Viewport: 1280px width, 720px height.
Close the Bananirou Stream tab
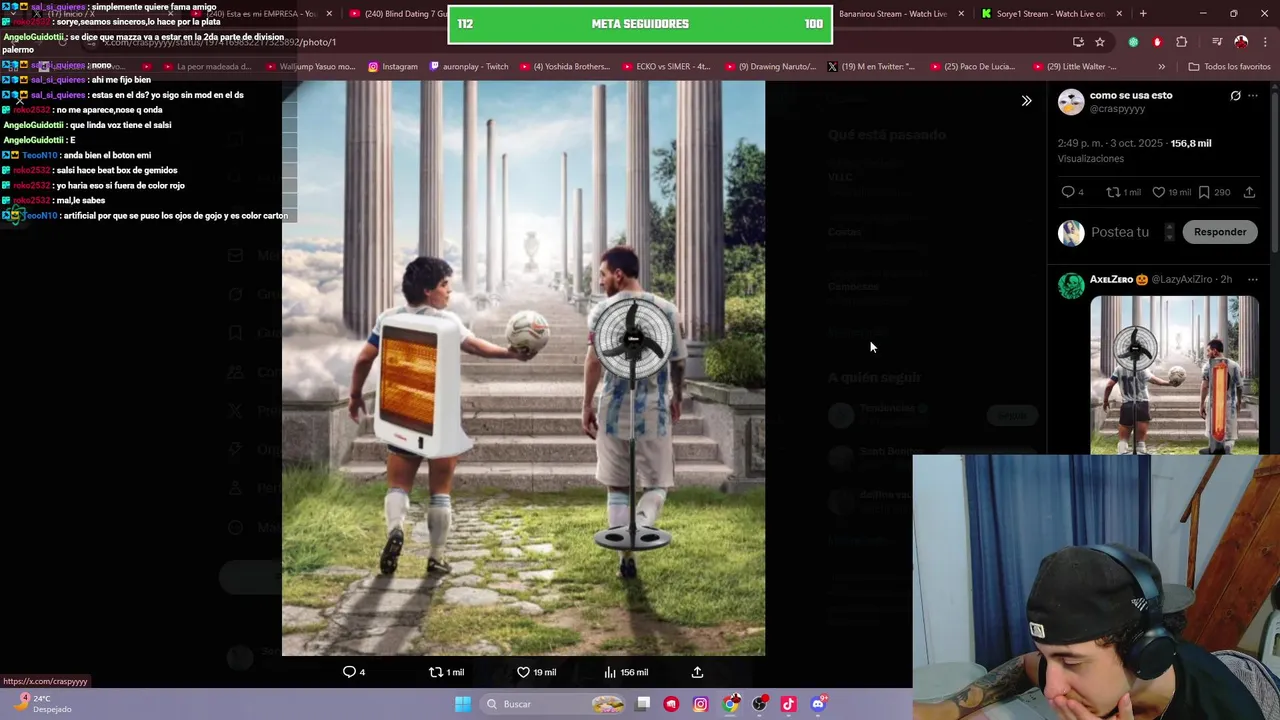[962, 14]
